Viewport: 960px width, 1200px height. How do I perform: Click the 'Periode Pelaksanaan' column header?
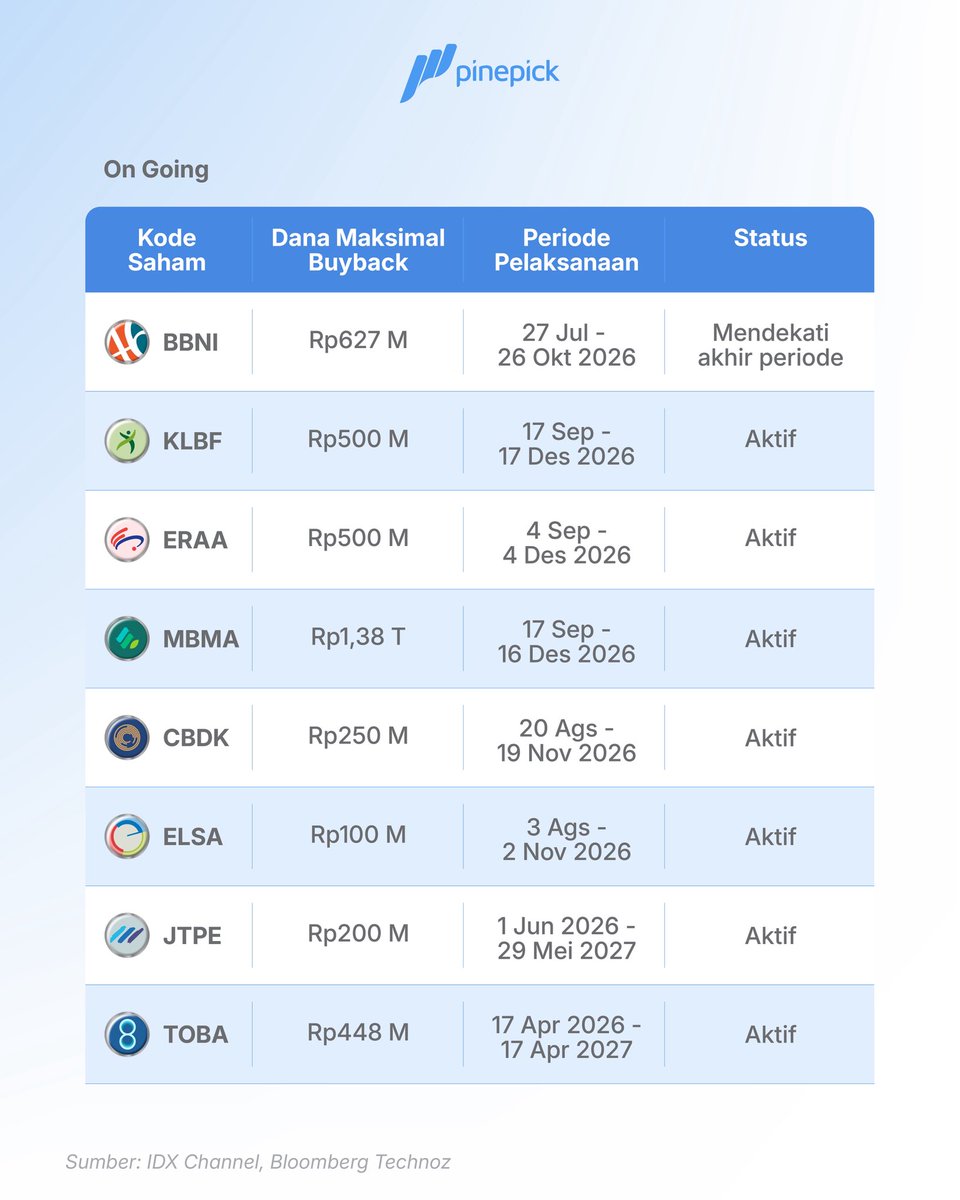coord(567,250)
